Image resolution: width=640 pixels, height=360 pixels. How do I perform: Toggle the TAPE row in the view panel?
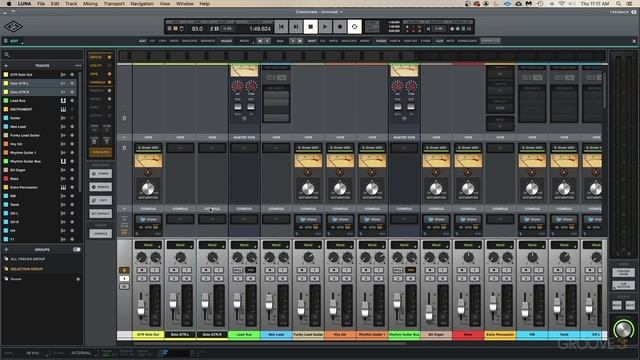tap(100, 74)
